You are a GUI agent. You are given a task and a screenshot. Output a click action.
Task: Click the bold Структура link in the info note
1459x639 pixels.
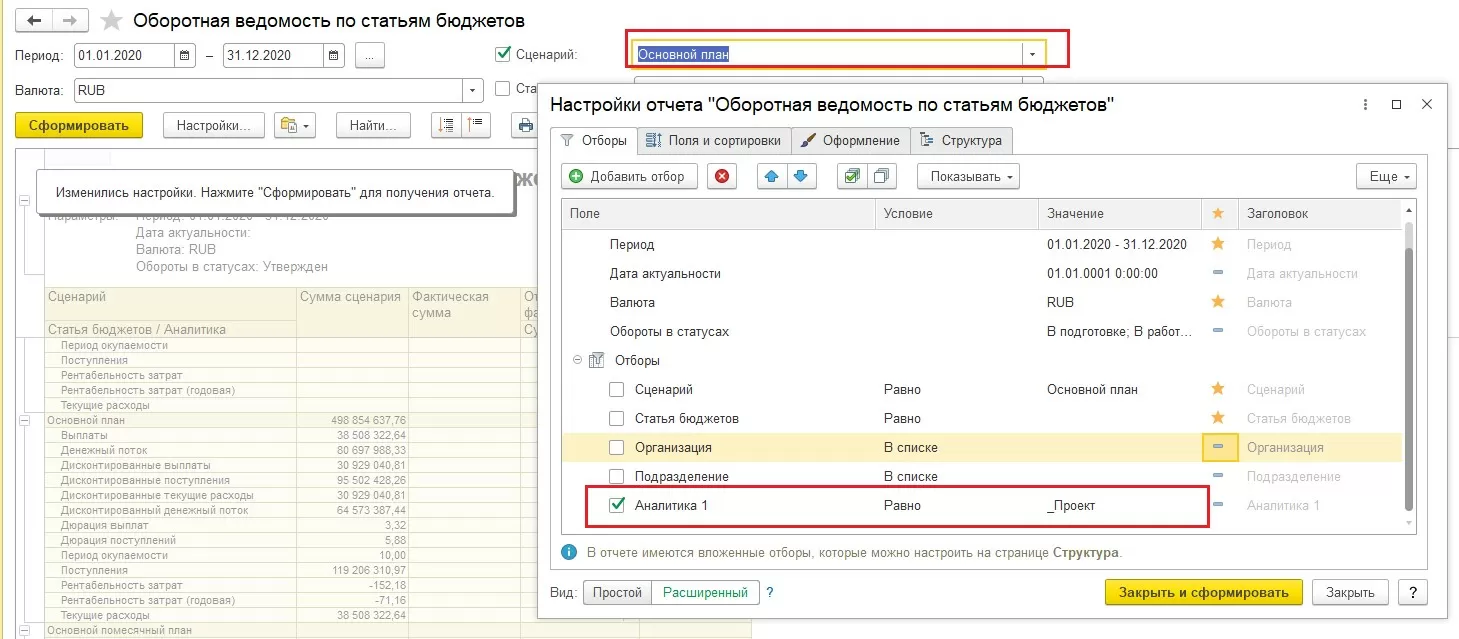click(x=1086, y=551)
